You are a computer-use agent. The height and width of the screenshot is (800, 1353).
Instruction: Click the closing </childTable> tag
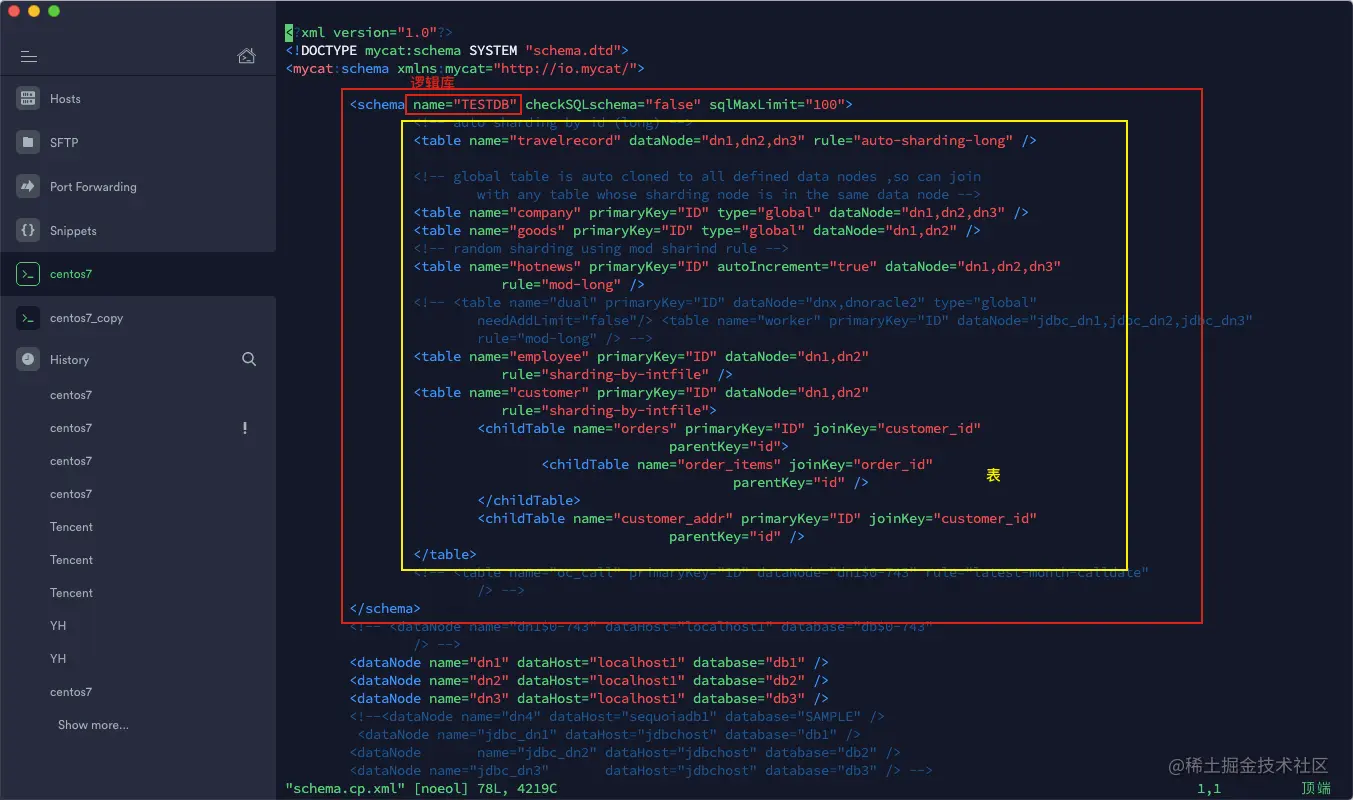click(x=529, y=500)
